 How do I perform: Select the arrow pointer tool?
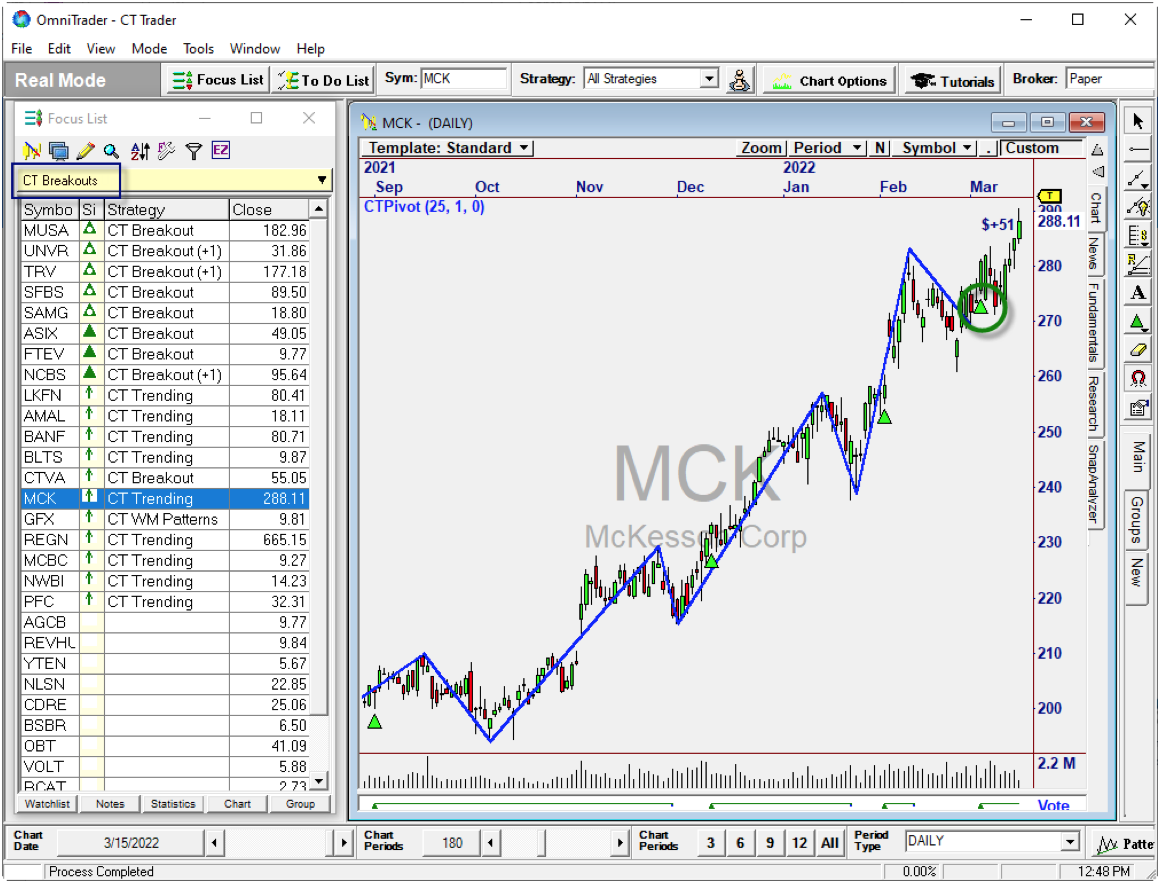[x=1138, y=121]
